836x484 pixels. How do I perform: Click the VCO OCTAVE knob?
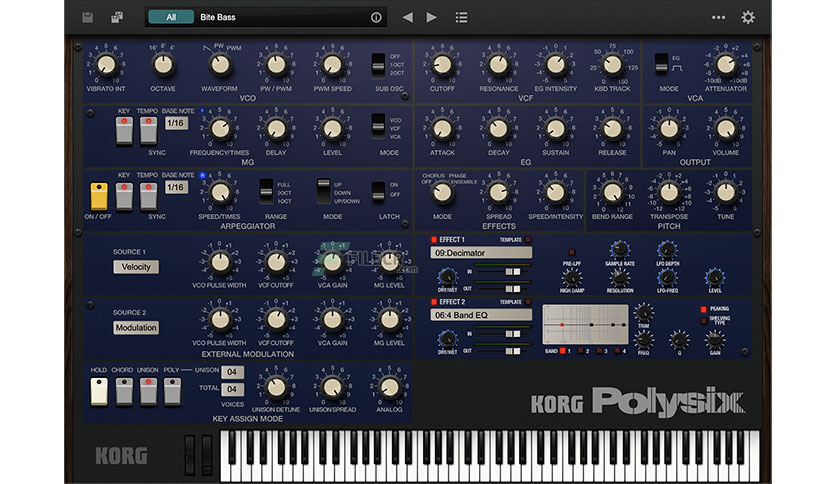[163, 65]
